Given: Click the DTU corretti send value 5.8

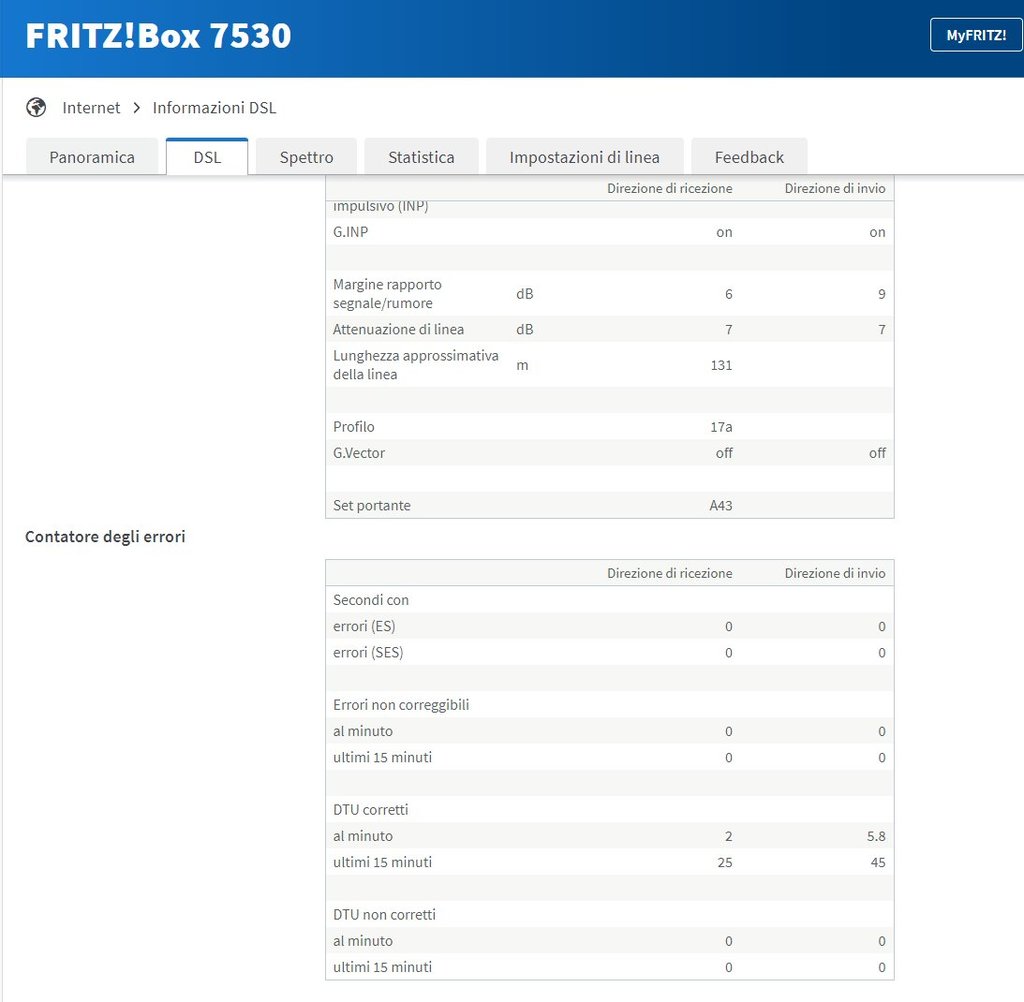Looking at the screenshot, I should 876,836.
